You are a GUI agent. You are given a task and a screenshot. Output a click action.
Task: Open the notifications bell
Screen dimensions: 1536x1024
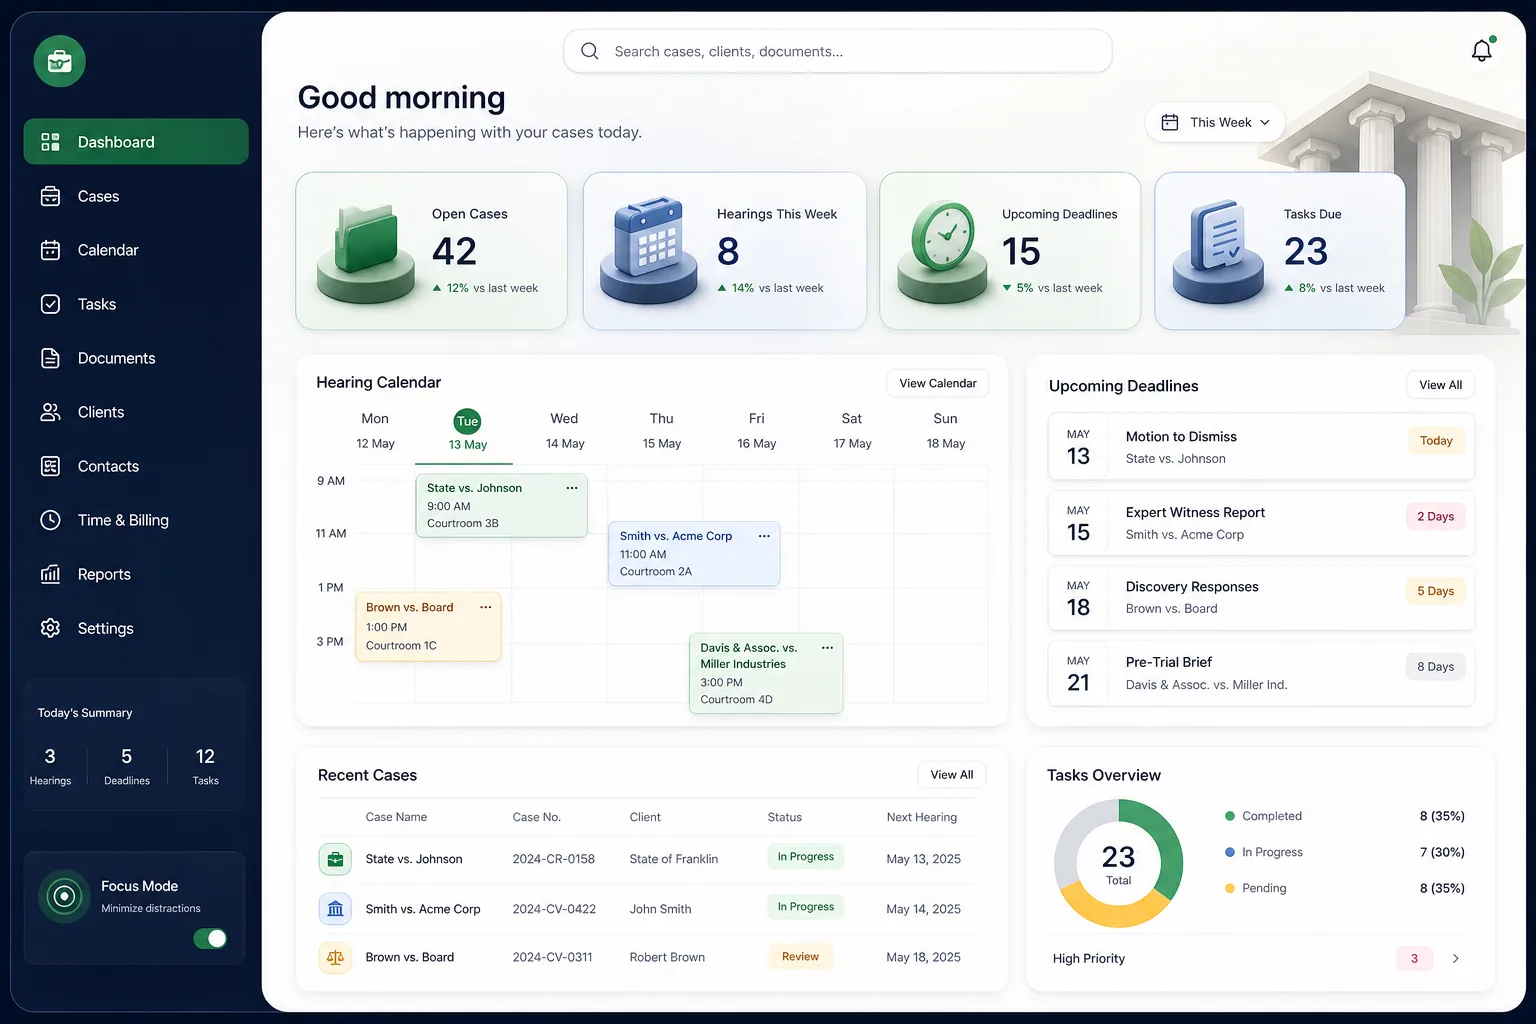tap(1482, 50)
